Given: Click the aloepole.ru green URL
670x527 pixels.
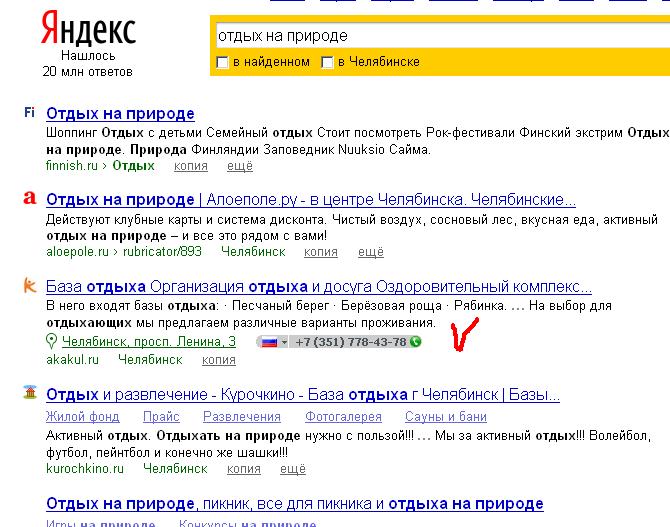Looking at the screenshot, I should pyautogui.click(x=77, y=252).
